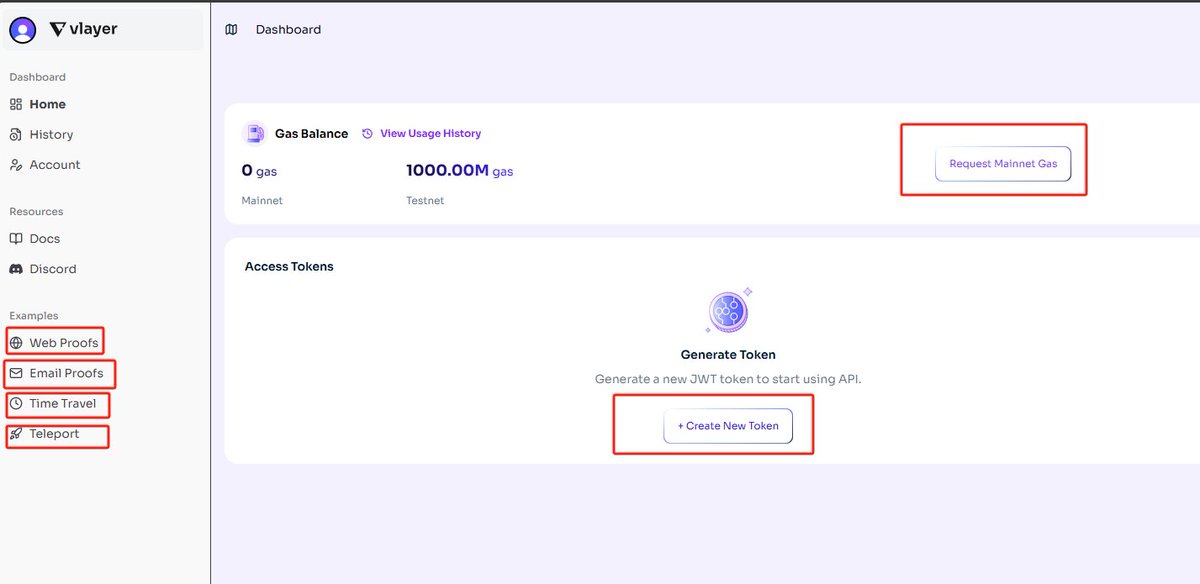Image resolution: width=1200 pixels, height=584 pixels.
Task: Click the Mainnet label
Action: (x=262, y=200)
